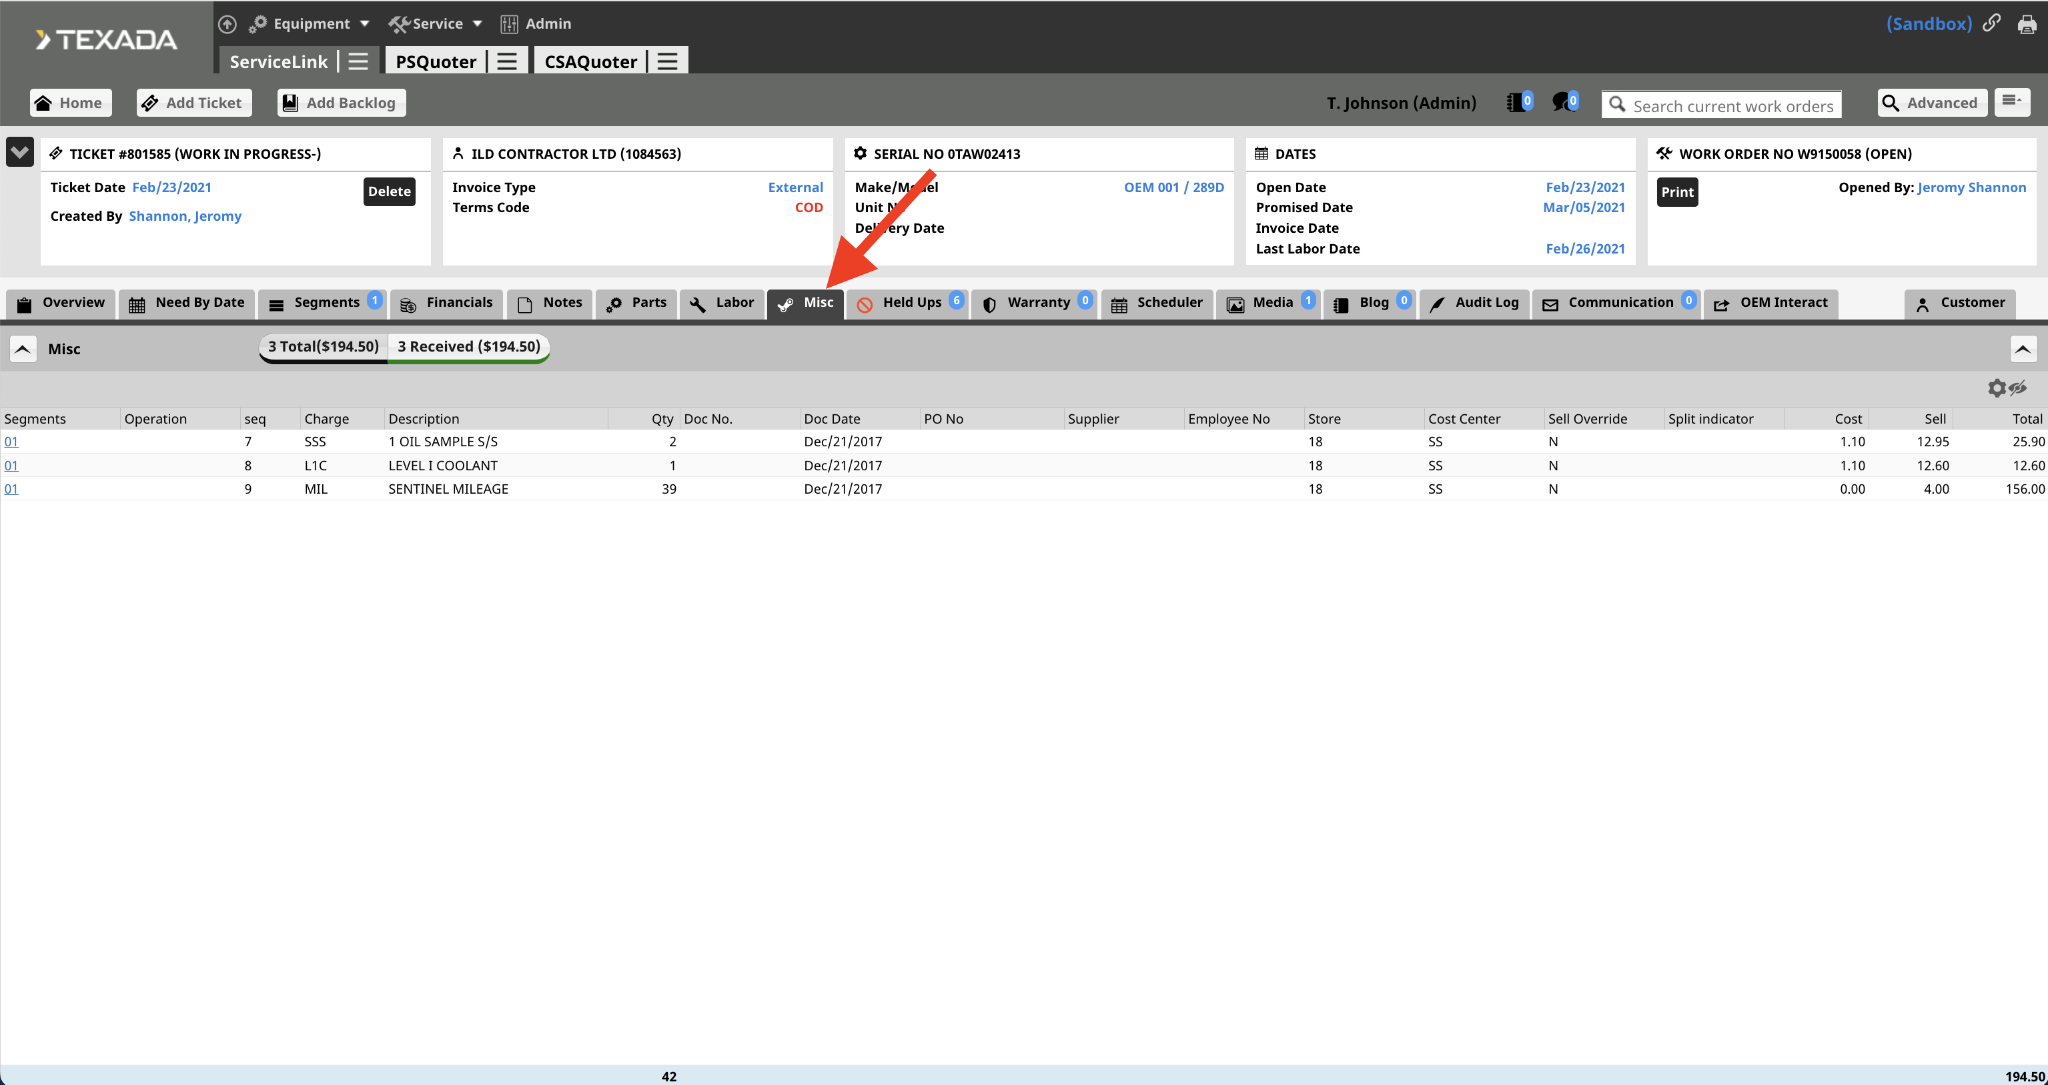
Task: Open the Service dropdown menu
Action: (x=435, y=24)
